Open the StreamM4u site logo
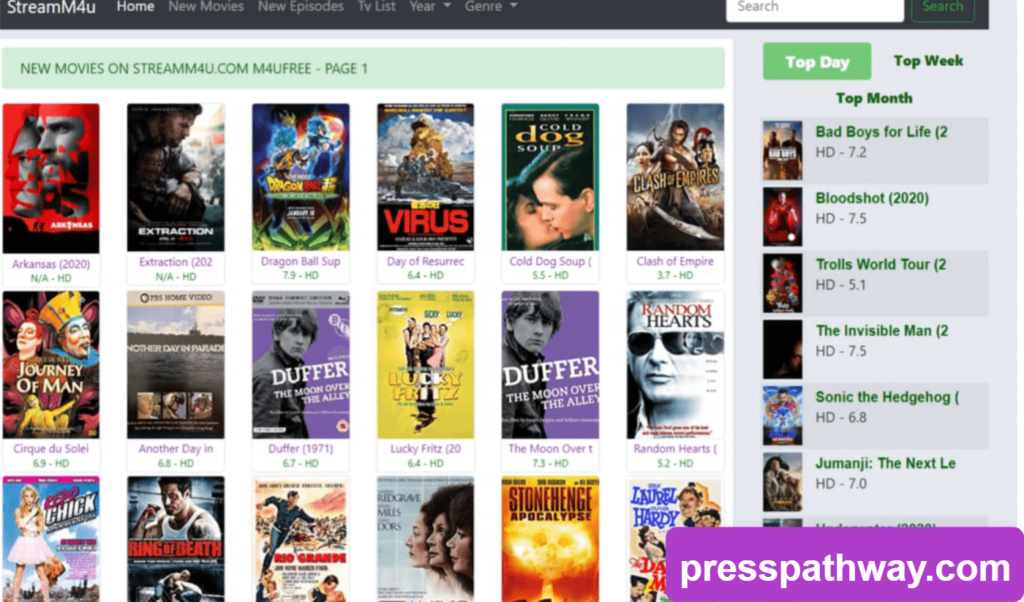 pos(51,7)
